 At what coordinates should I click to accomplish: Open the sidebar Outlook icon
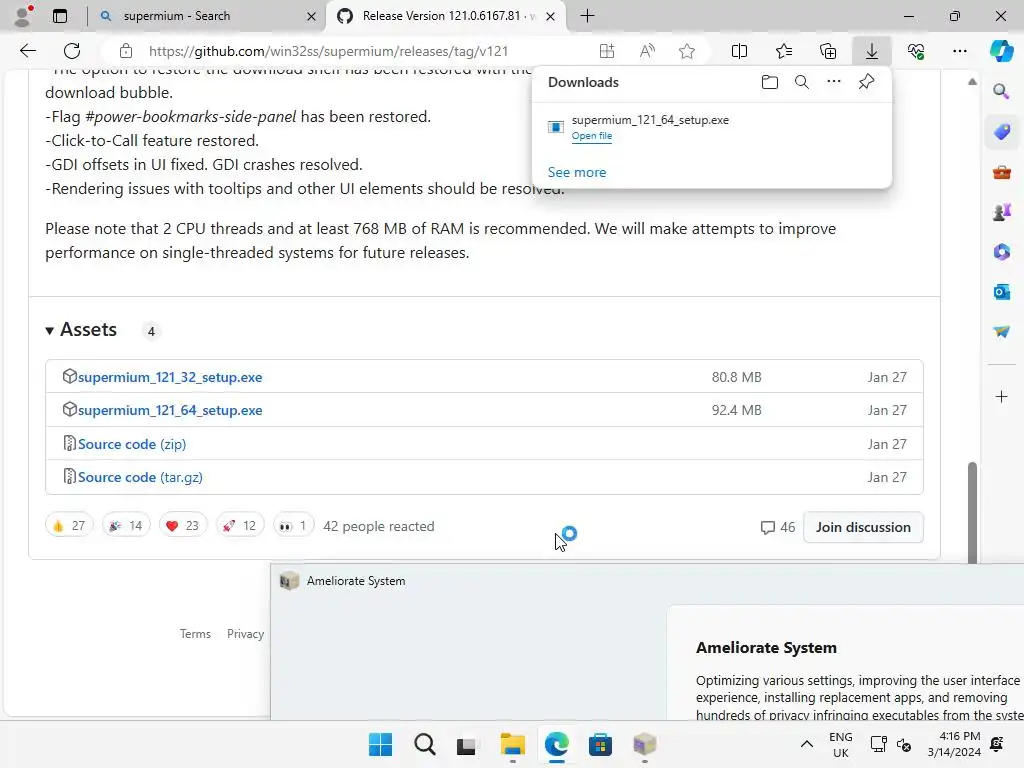click(1001, 291)
